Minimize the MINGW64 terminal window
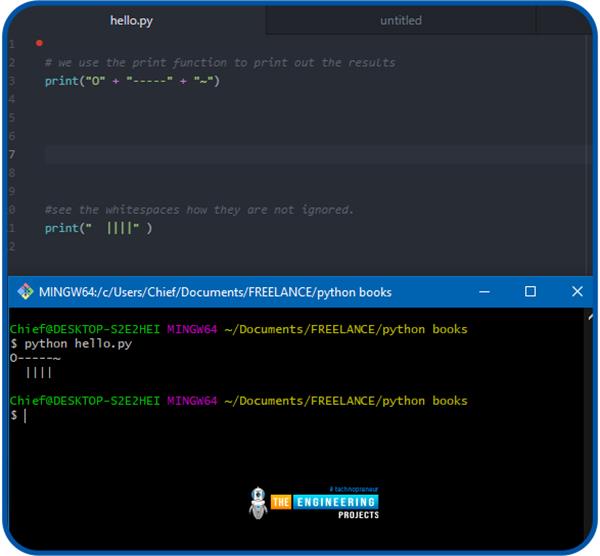 coord(484,292)
